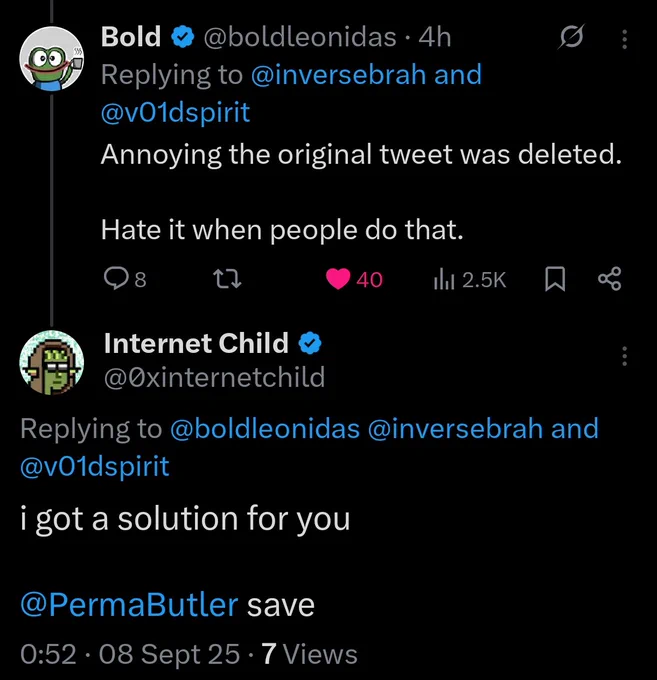Visit @inversebrah in Bold's reply line
Screen dimensions: 657x680
[338, 75]
